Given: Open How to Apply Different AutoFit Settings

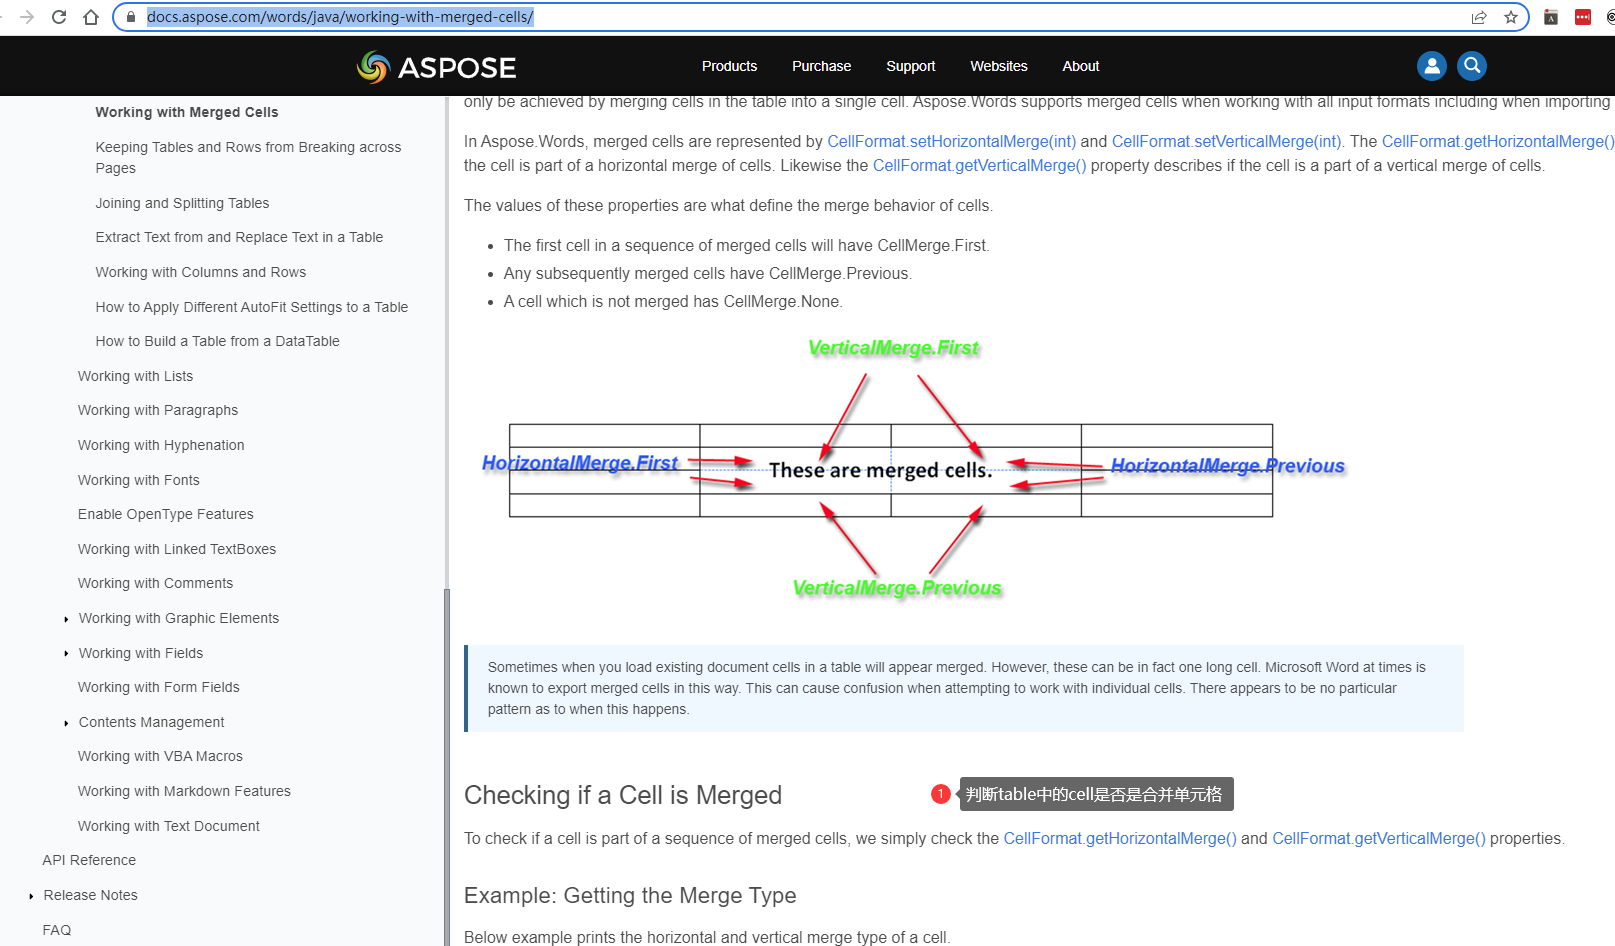Looking at the screenshot, I should coord(252,307).
